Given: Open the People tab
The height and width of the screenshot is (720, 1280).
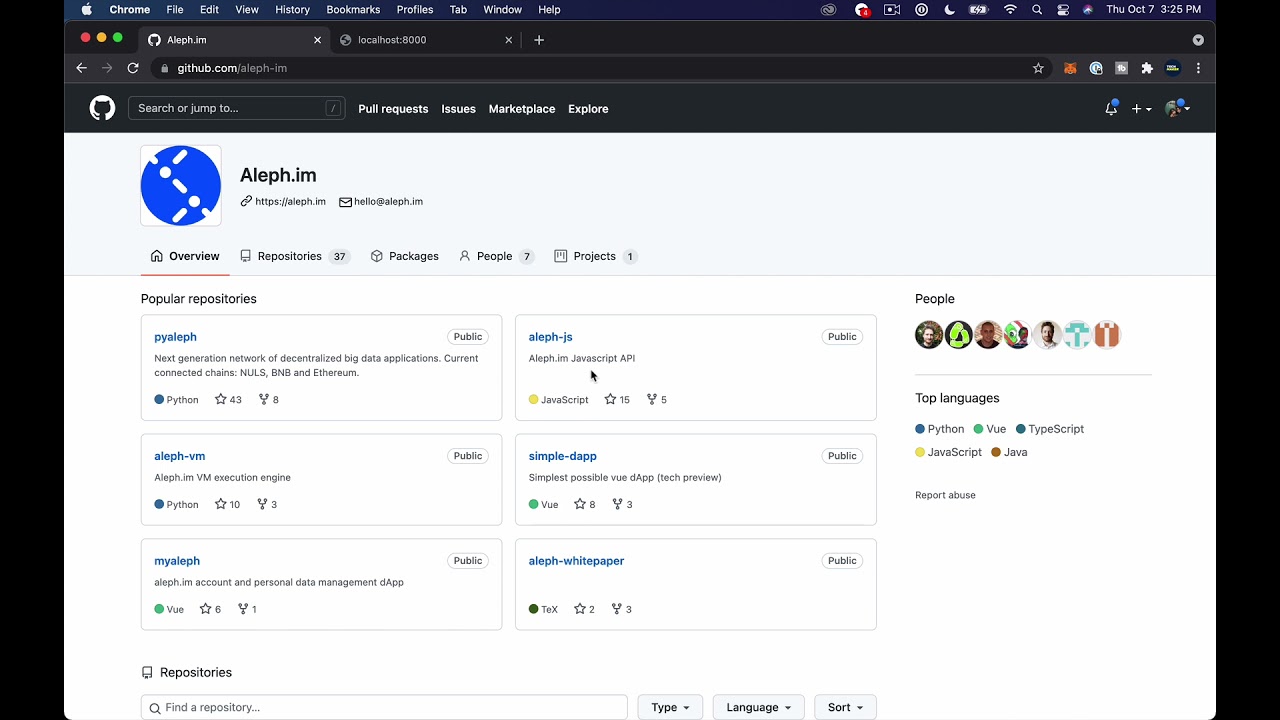Looking at the screenshot, I should 495,256.
